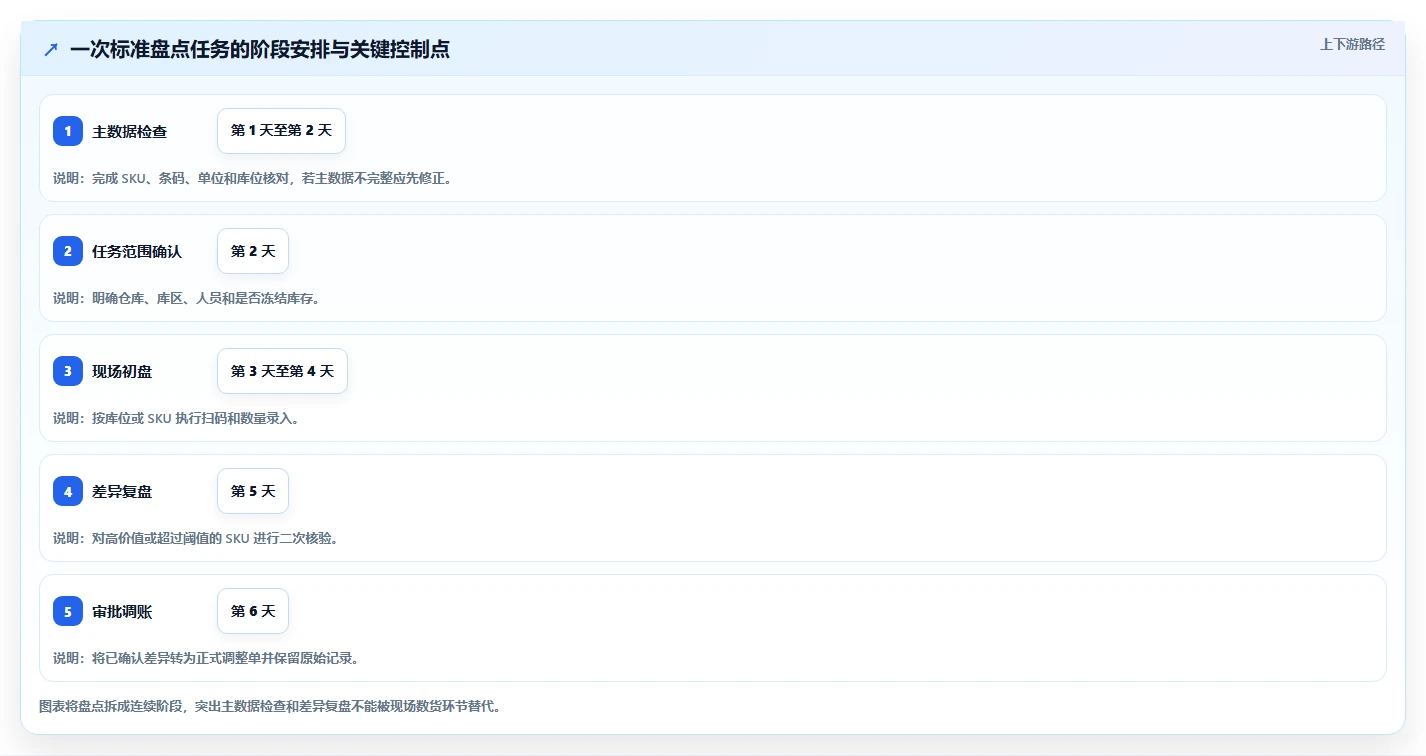This screenshot has width=1426, height=756.
Task: Click the 任务范围确认 step title
Action: click(x=137, y=252)
